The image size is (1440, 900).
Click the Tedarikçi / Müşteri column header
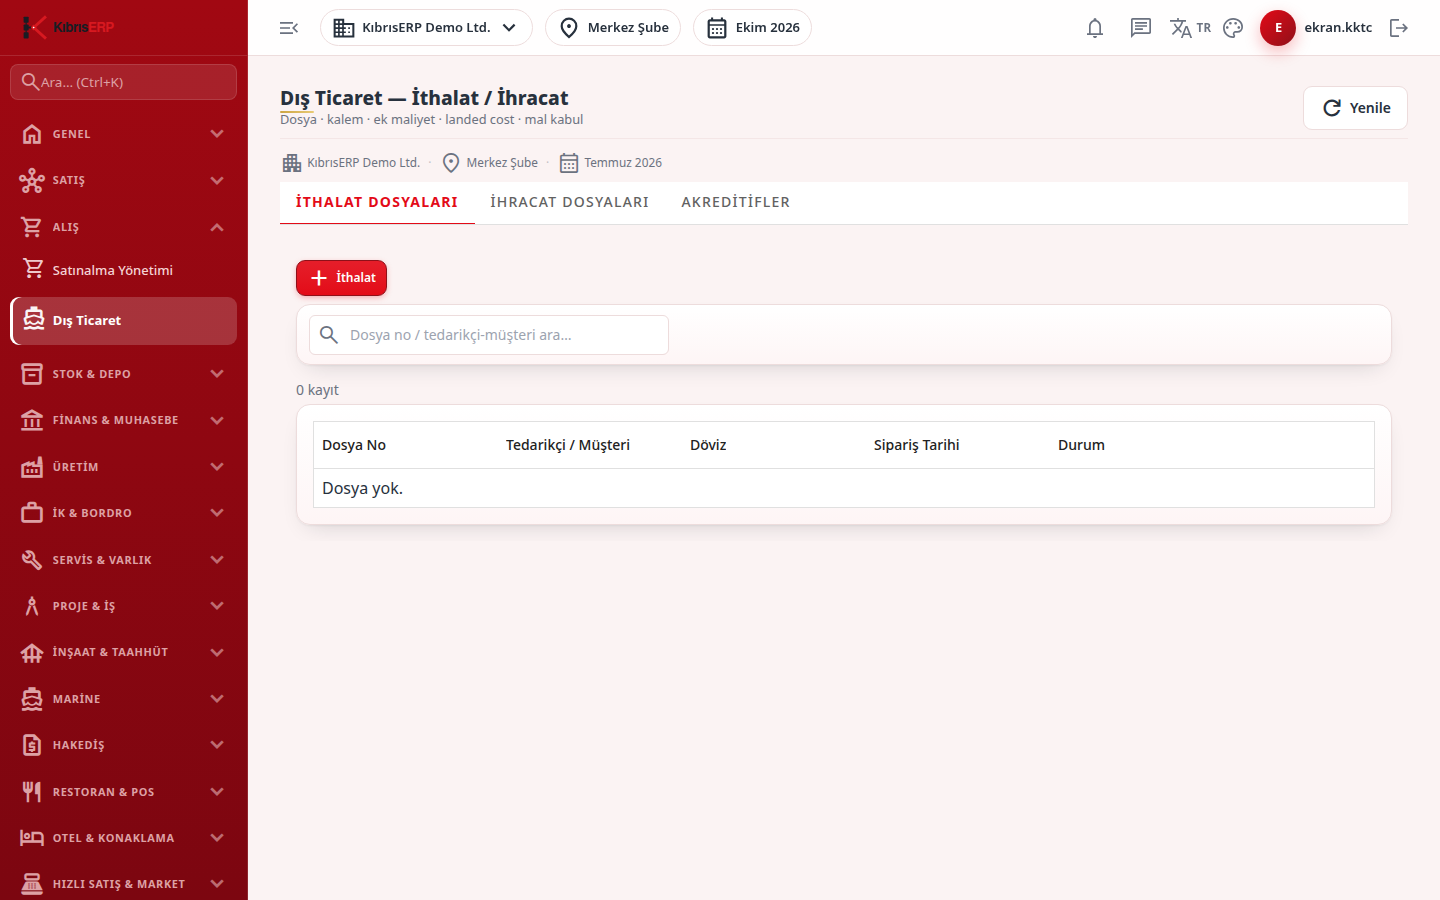click(568, 445)
